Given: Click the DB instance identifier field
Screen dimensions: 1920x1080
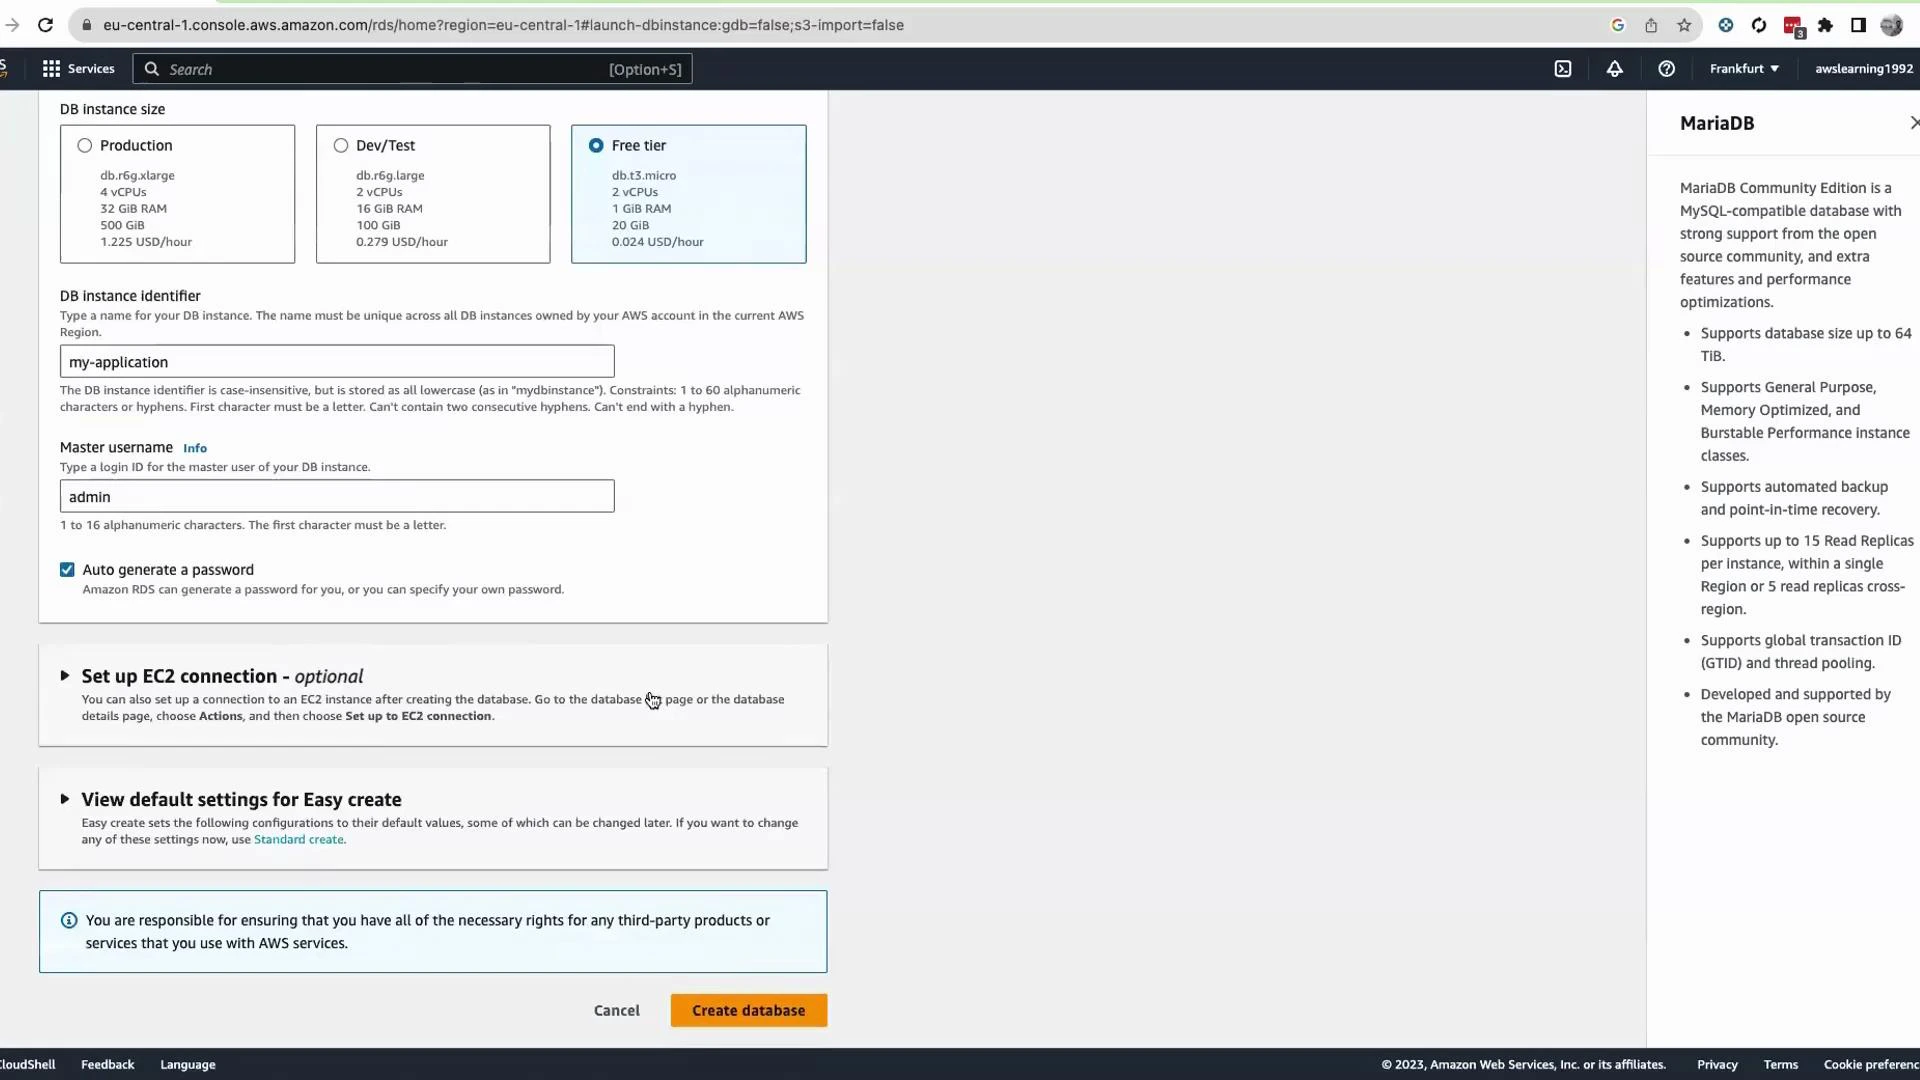Looking at the screenshot, I should 336,361.
